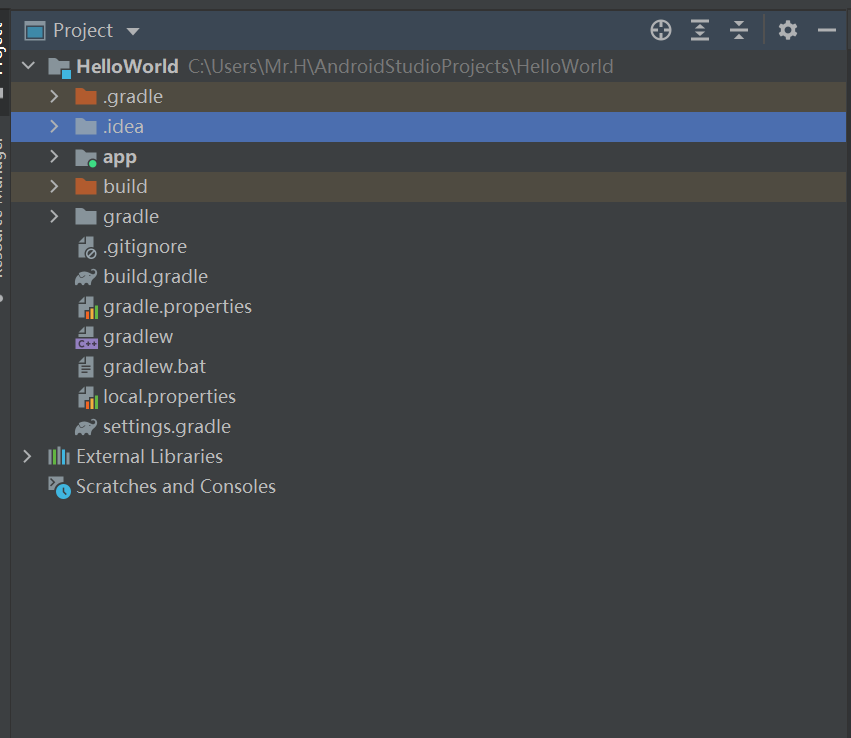Select the gradle.properties file

[177, 307]
